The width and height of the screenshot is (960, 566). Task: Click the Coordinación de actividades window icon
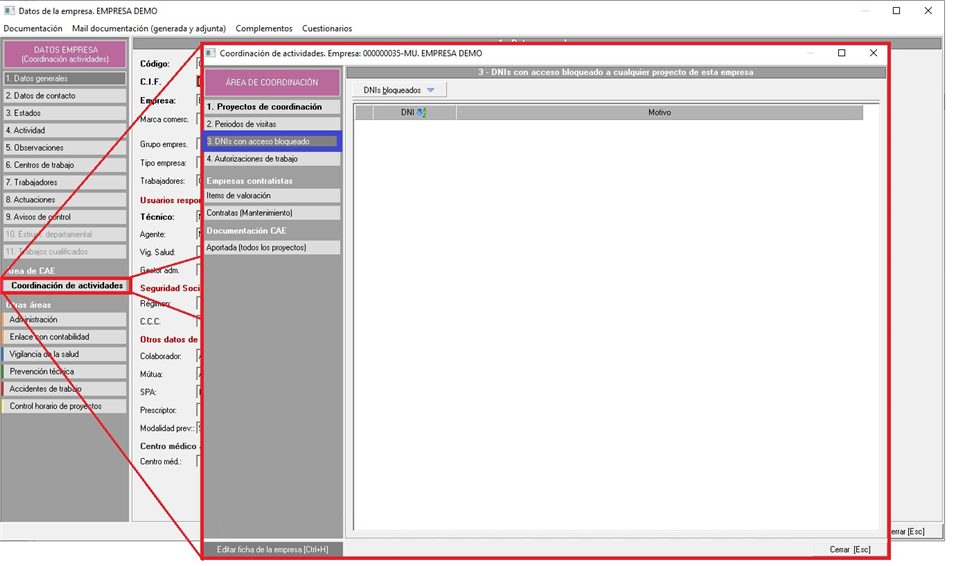coord(210,53)
